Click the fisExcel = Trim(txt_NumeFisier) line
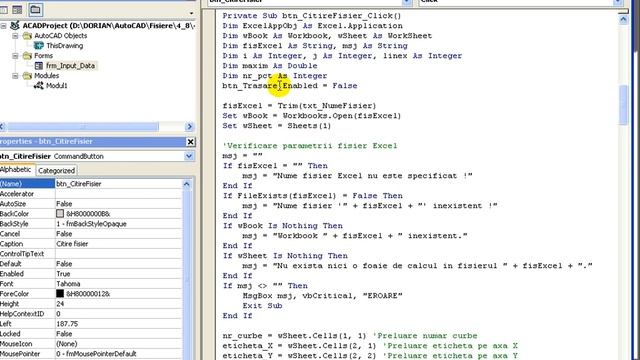Viewport: 640px width, 360px height. click(x=299, y=106)
